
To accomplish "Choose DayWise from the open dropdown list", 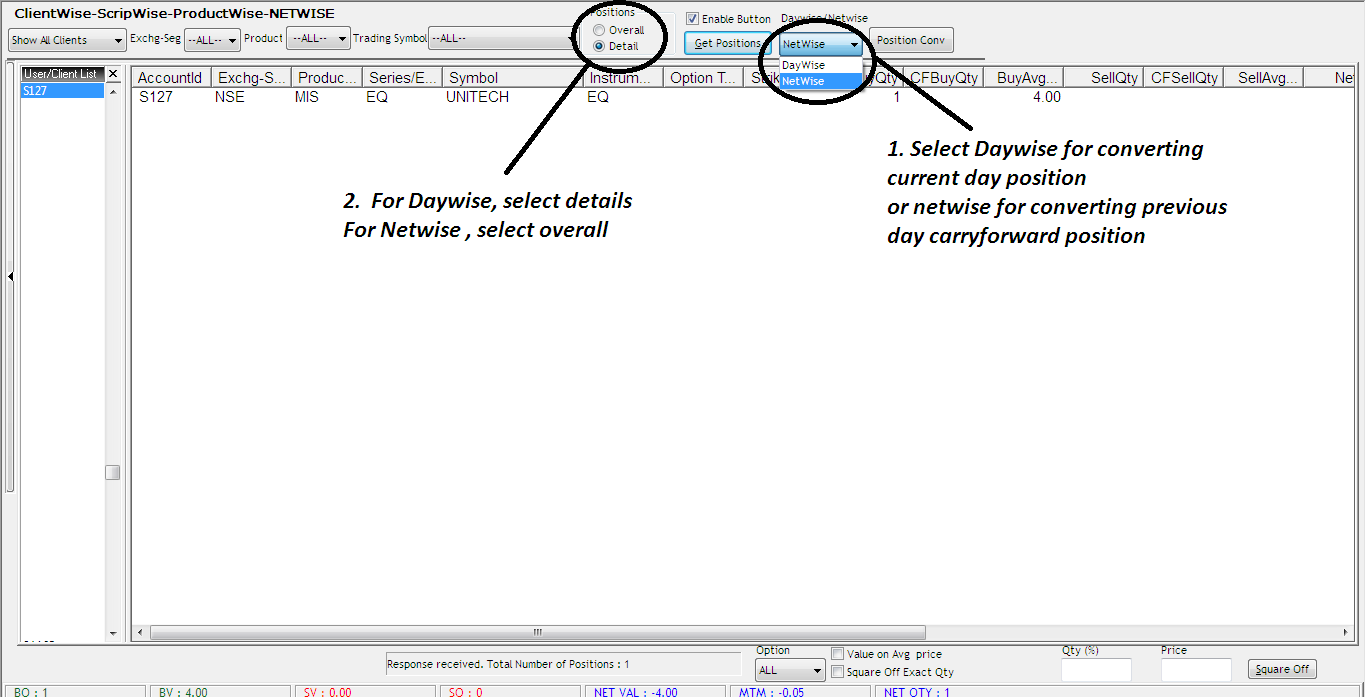I will pos(804,65).
